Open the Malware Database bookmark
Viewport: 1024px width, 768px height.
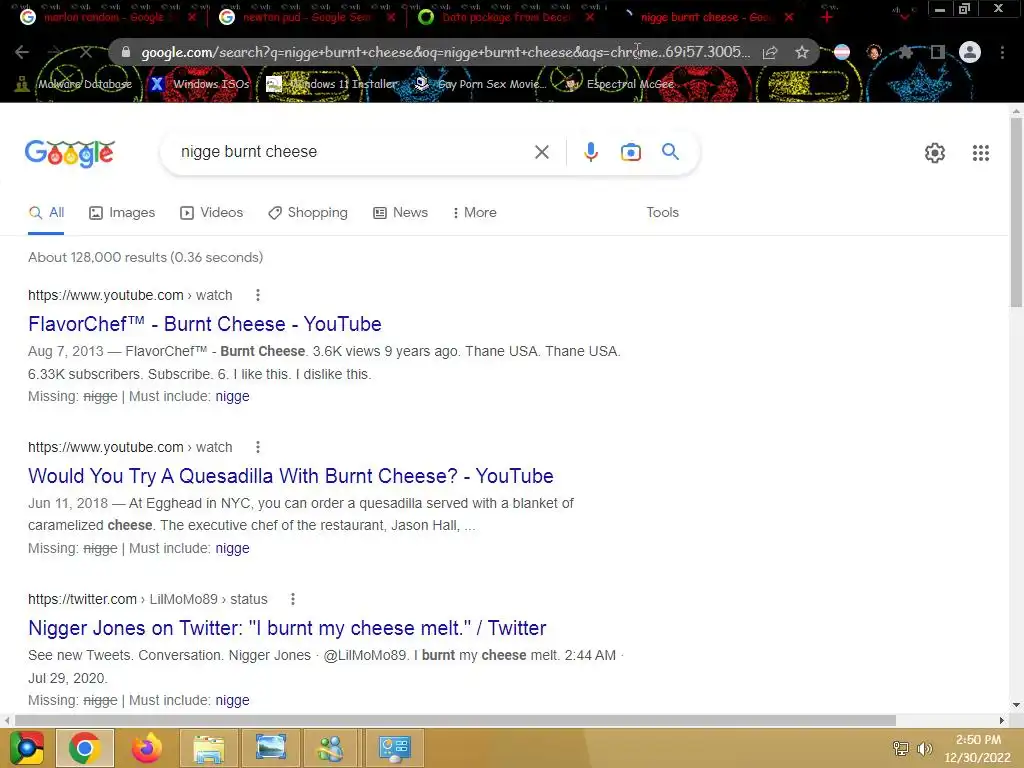pyautogui.click(x=74, y=84)
